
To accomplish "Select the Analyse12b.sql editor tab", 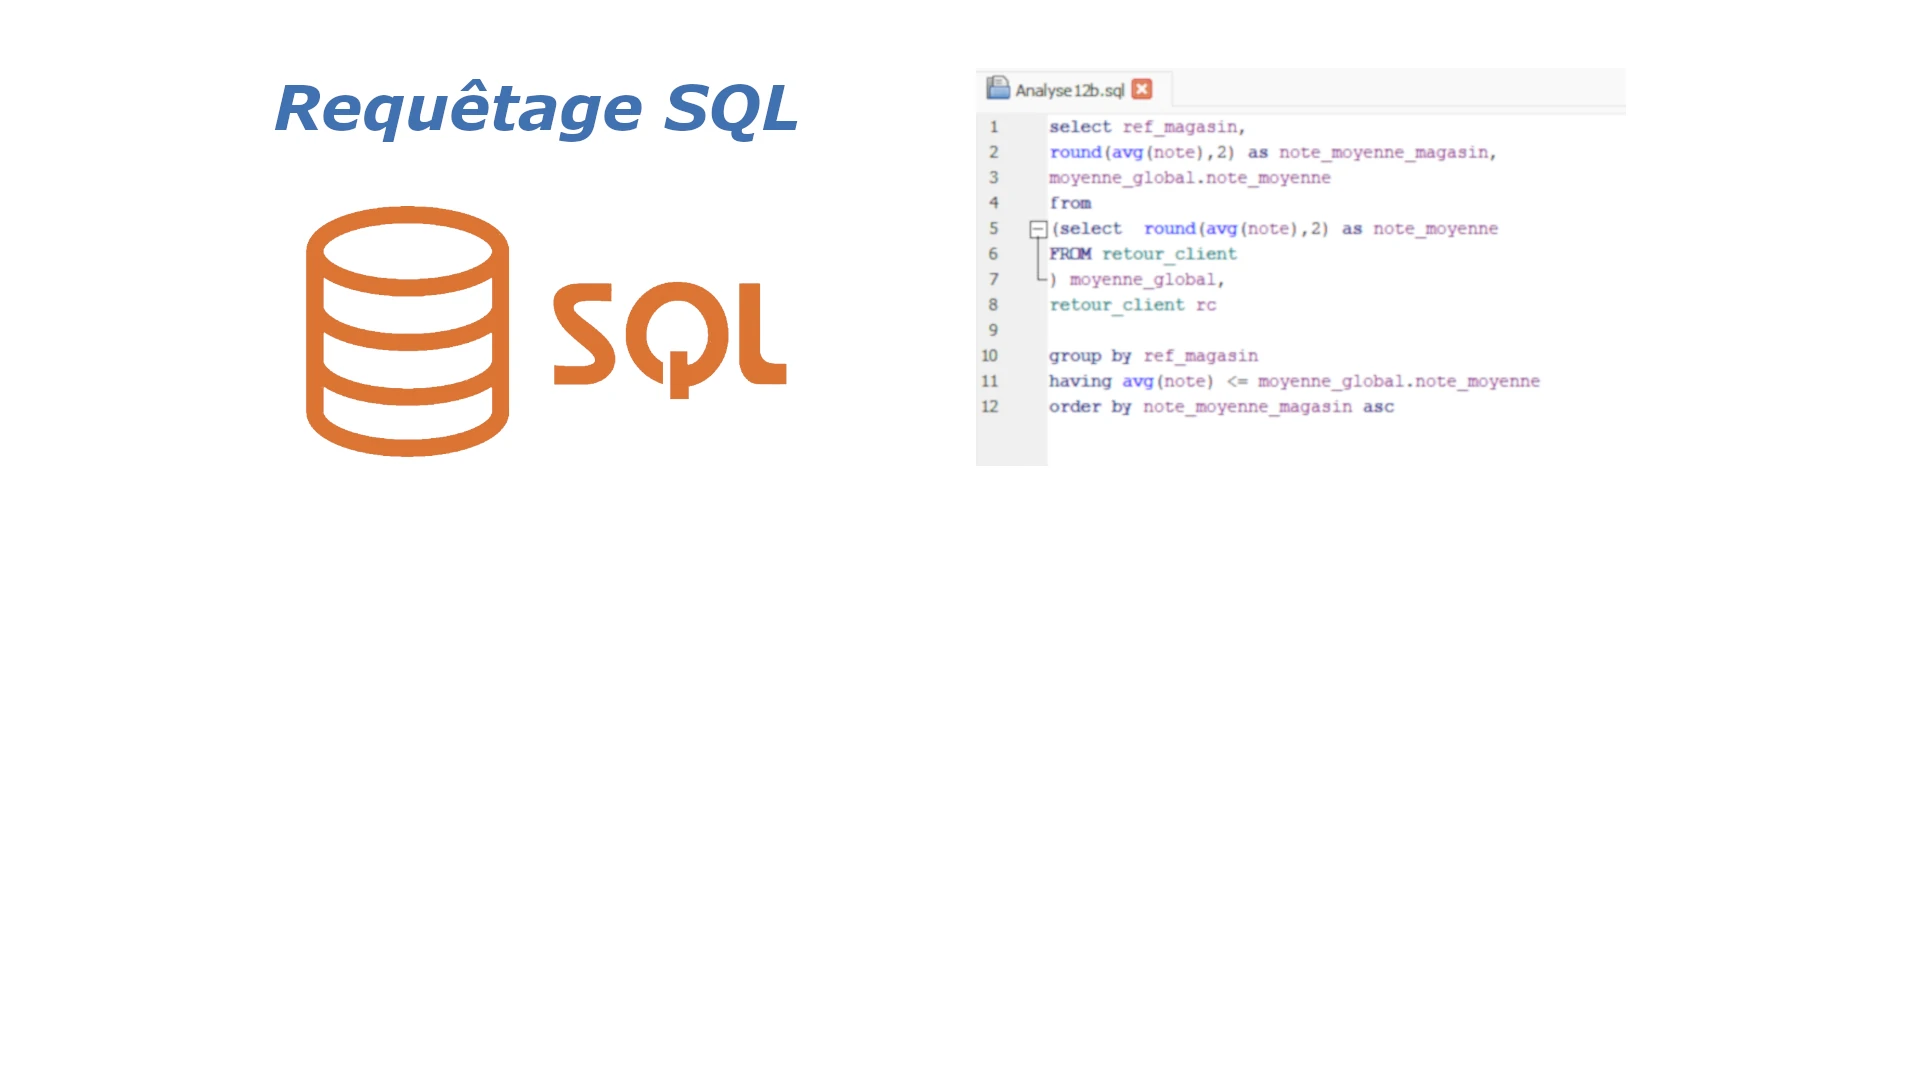I will coord(1069,90).
